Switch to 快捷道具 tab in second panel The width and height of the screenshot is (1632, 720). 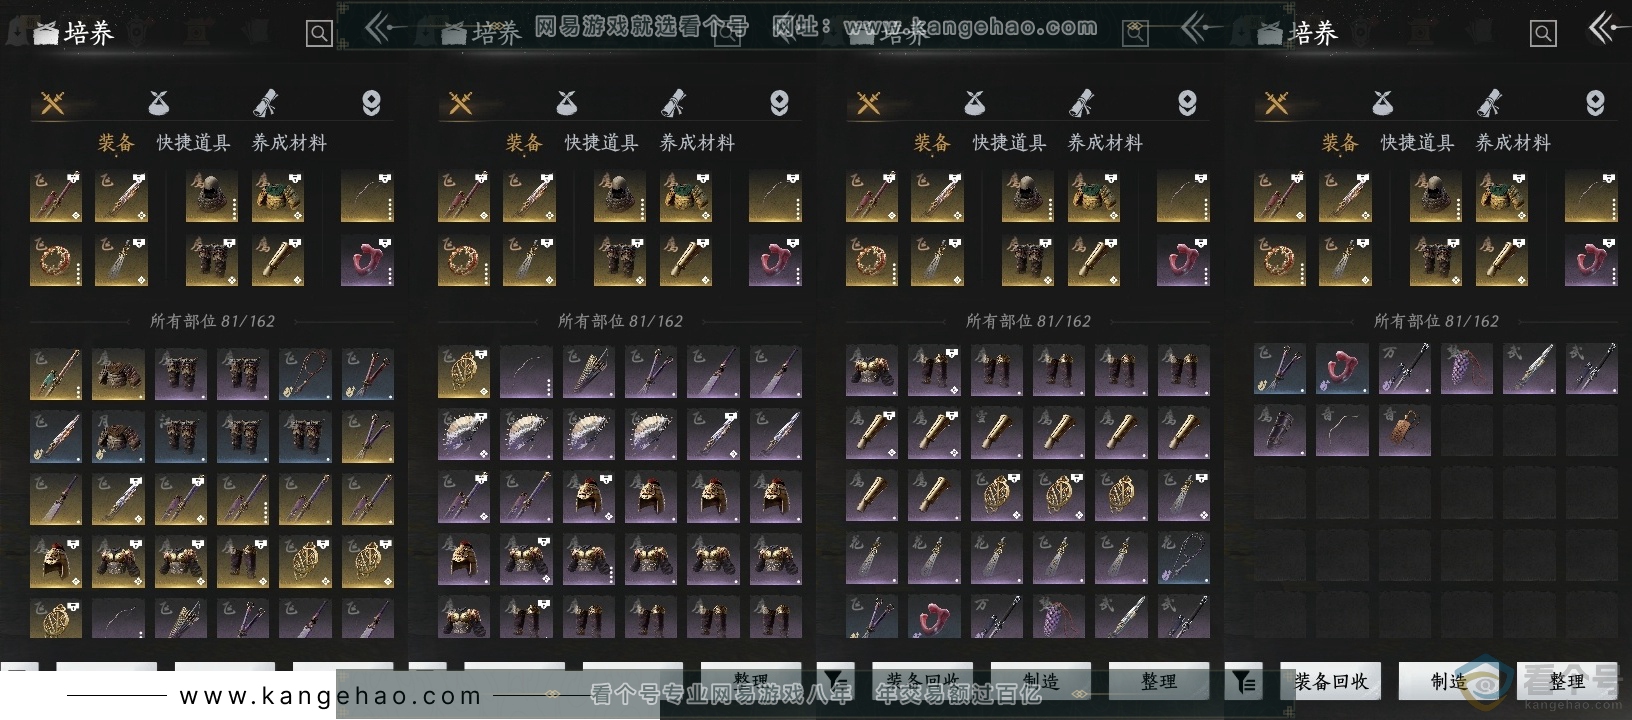601,143
